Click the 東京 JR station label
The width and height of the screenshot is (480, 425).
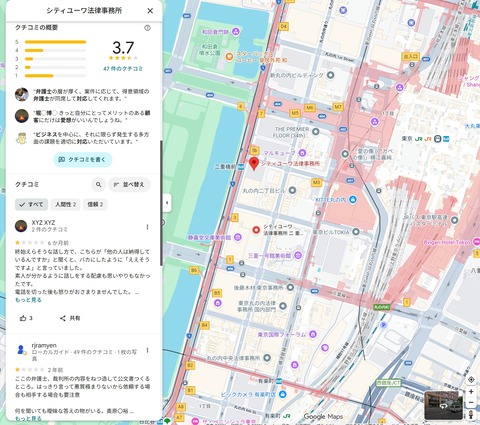coord(407,138)
